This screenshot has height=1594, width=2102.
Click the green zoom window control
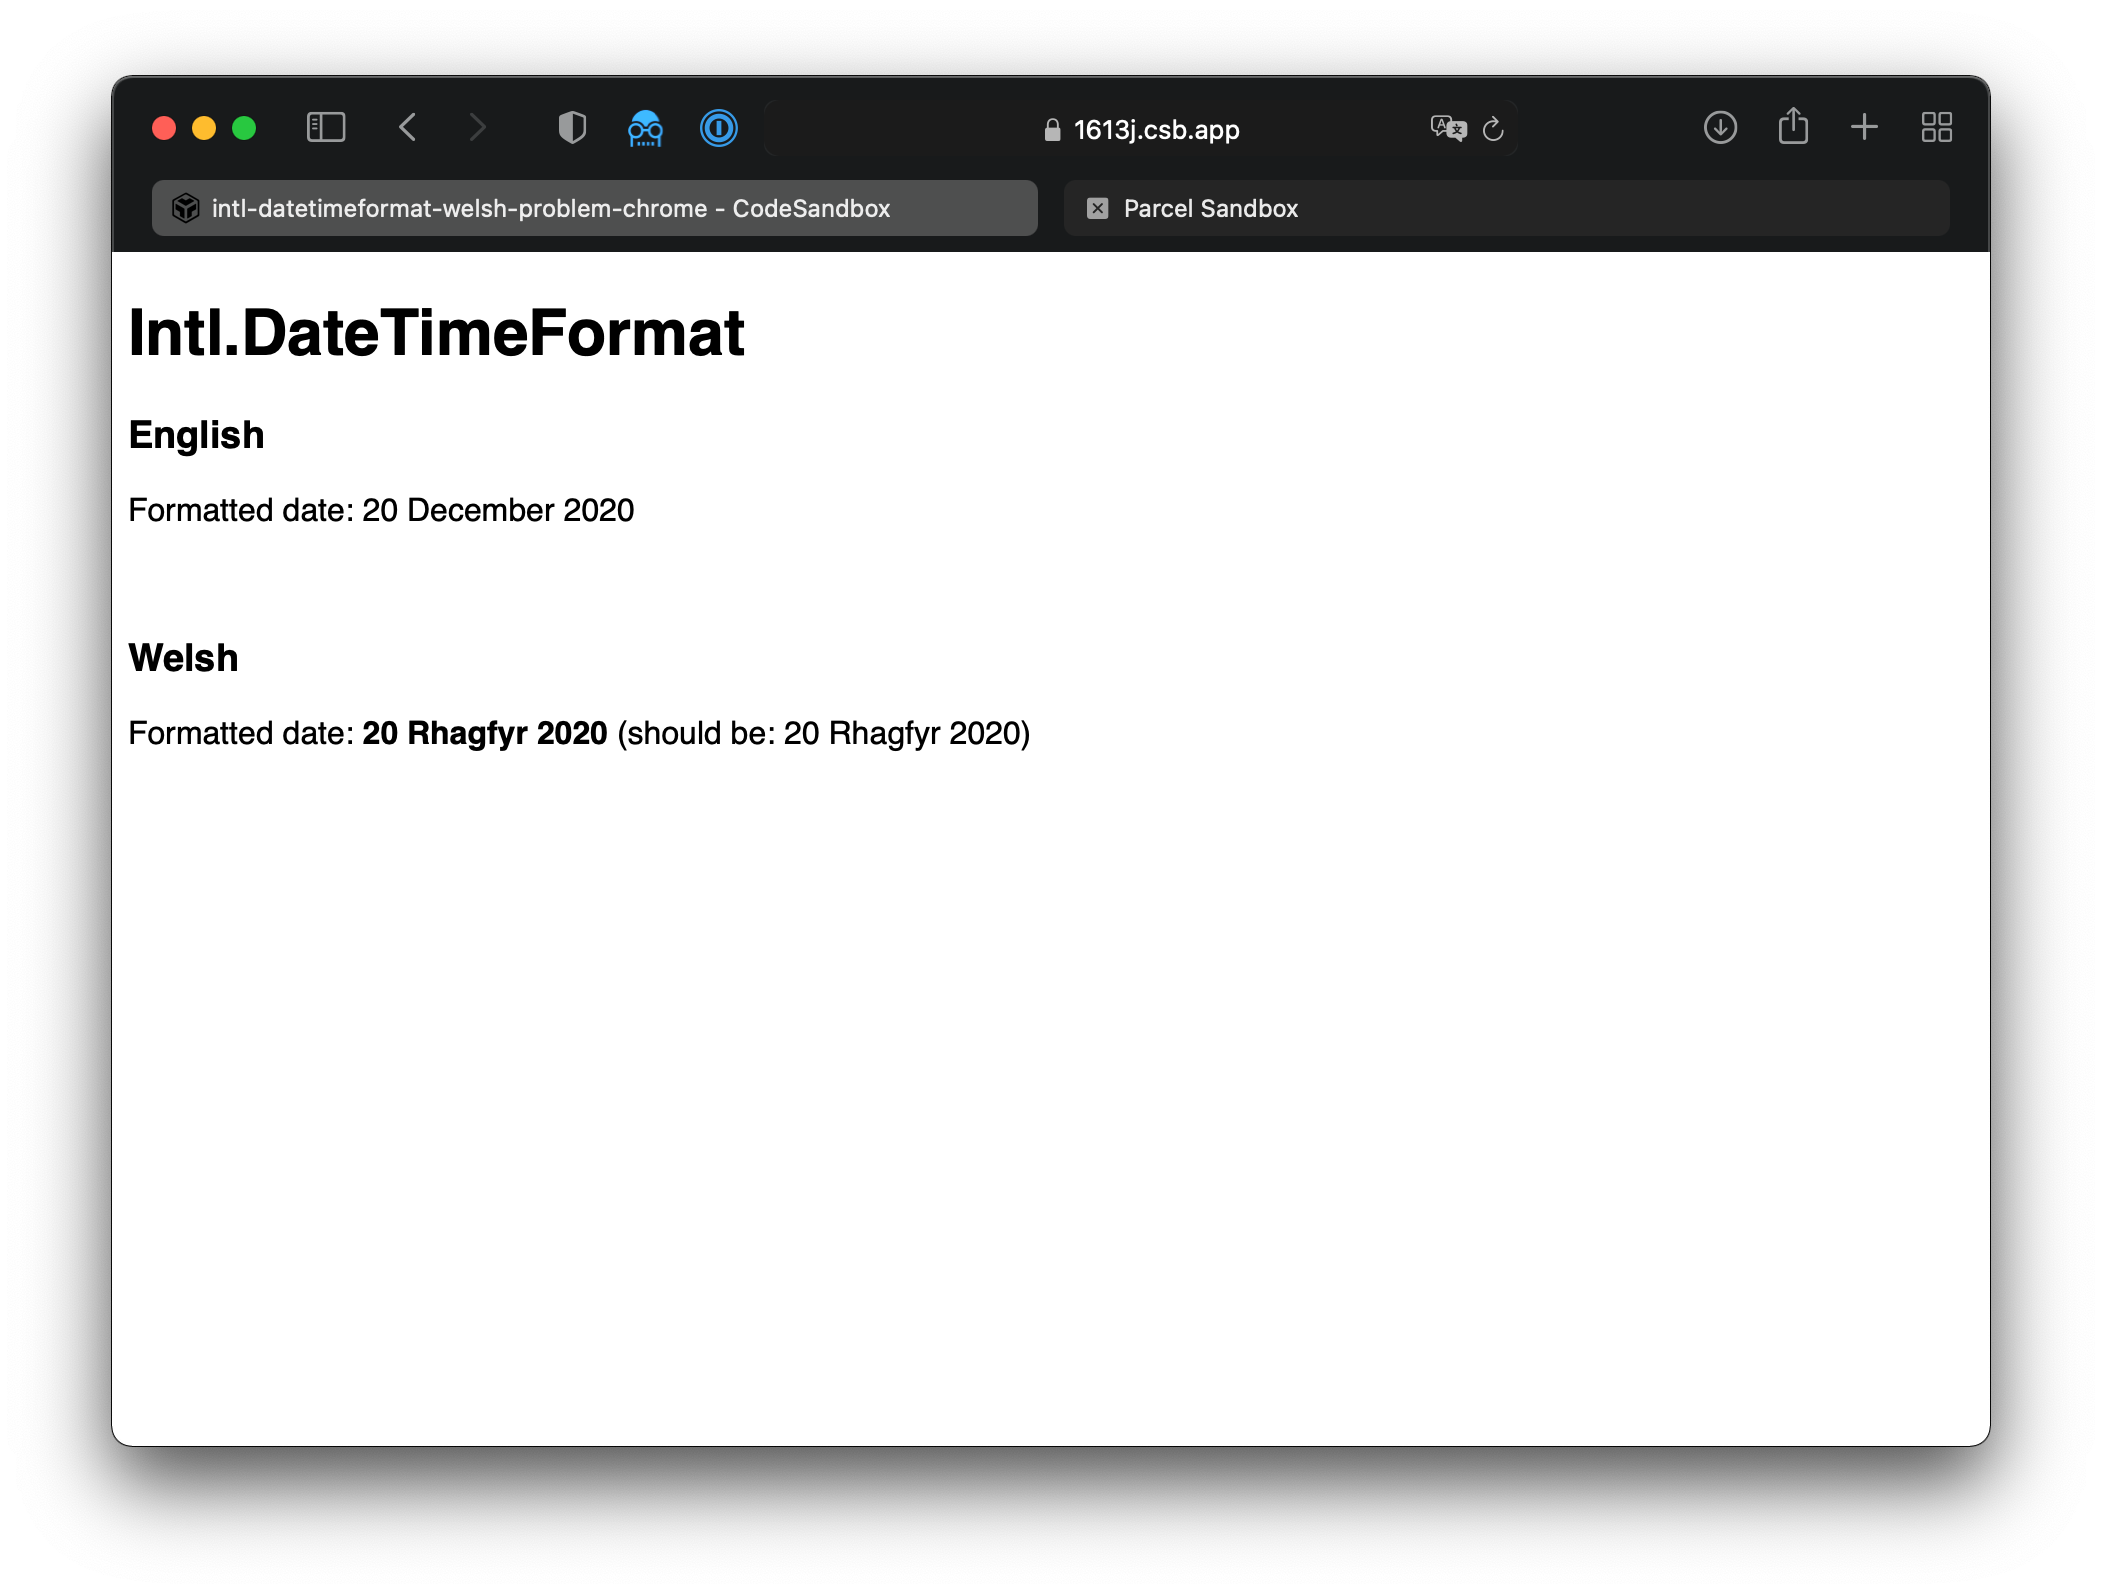pyautogui.click(x=244, y=128)
